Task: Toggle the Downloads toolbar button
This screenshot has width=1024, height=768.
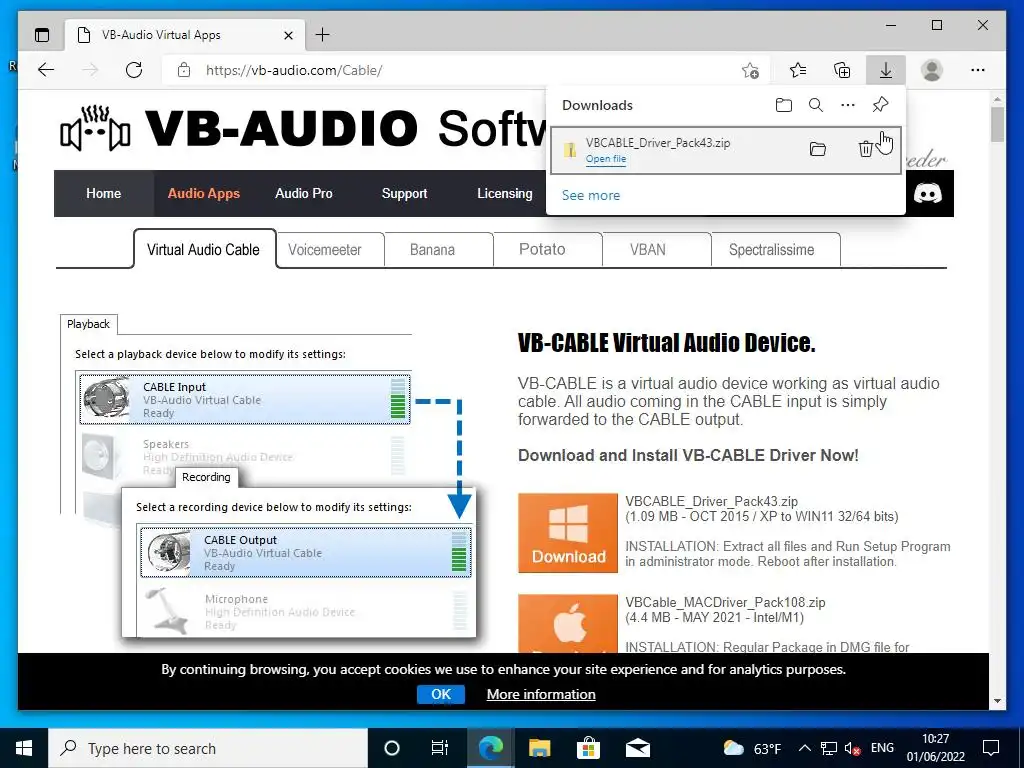Action: click(886, 70)
